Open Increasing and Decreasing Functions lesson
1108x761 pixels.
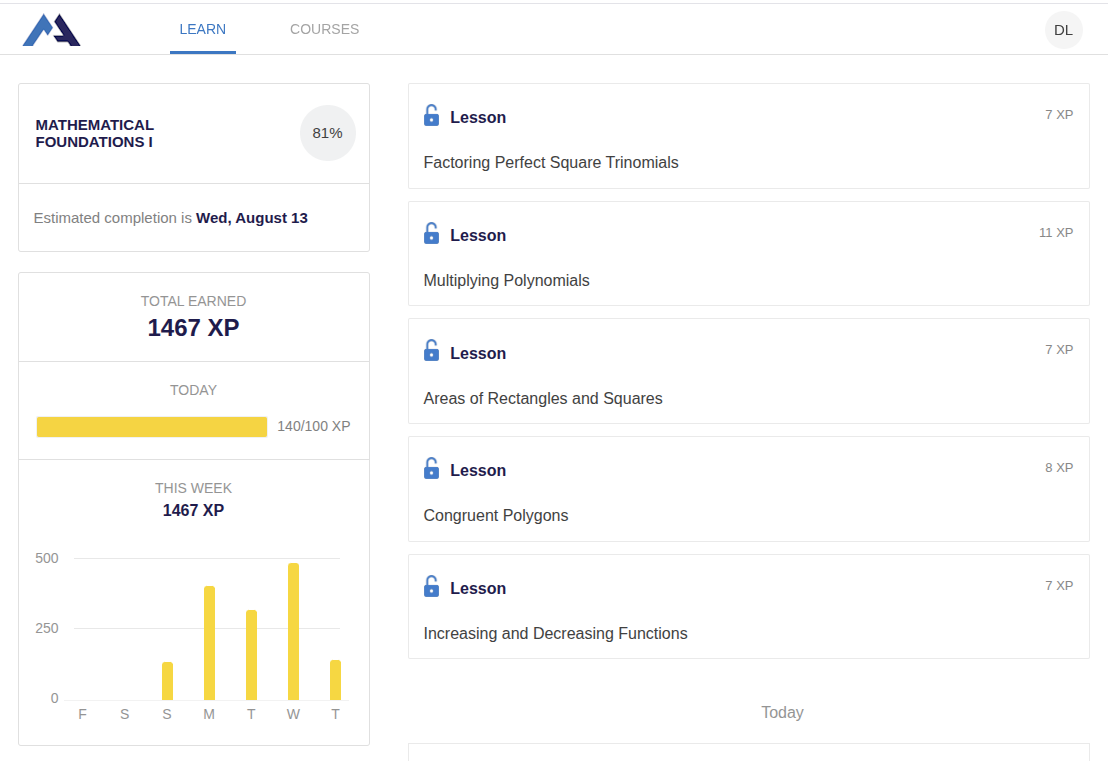coord(555,633)
